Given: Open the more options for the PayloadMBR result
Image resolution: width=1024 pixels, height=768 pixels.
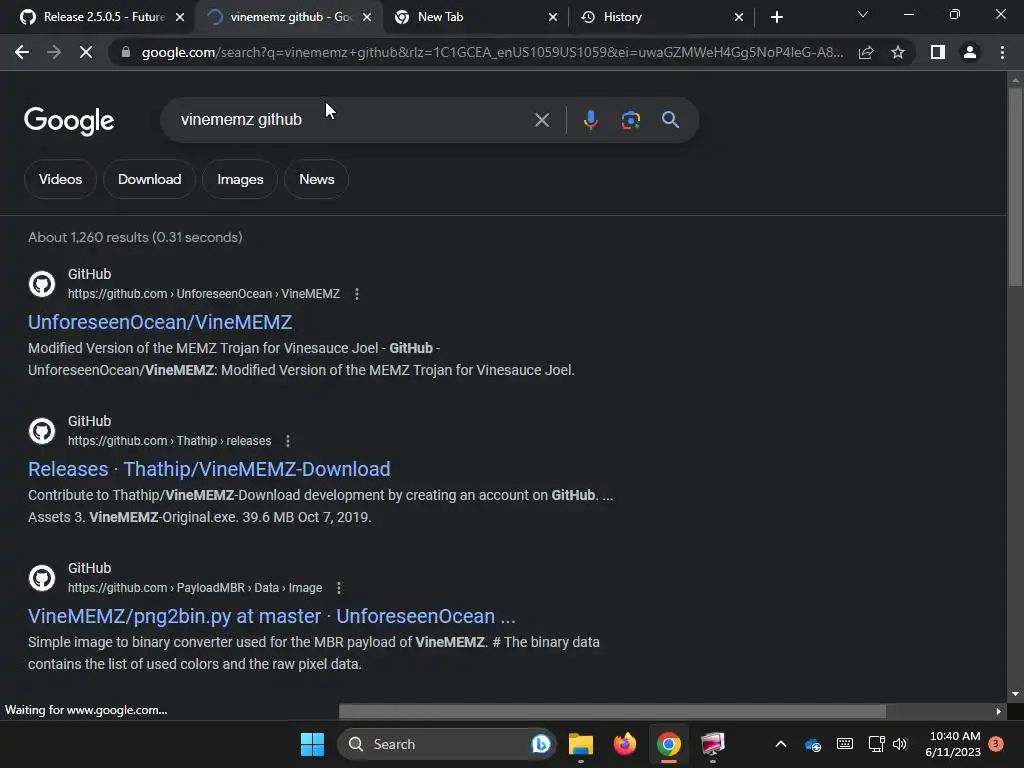Looking at the screenshot, I should click(339, 588).
